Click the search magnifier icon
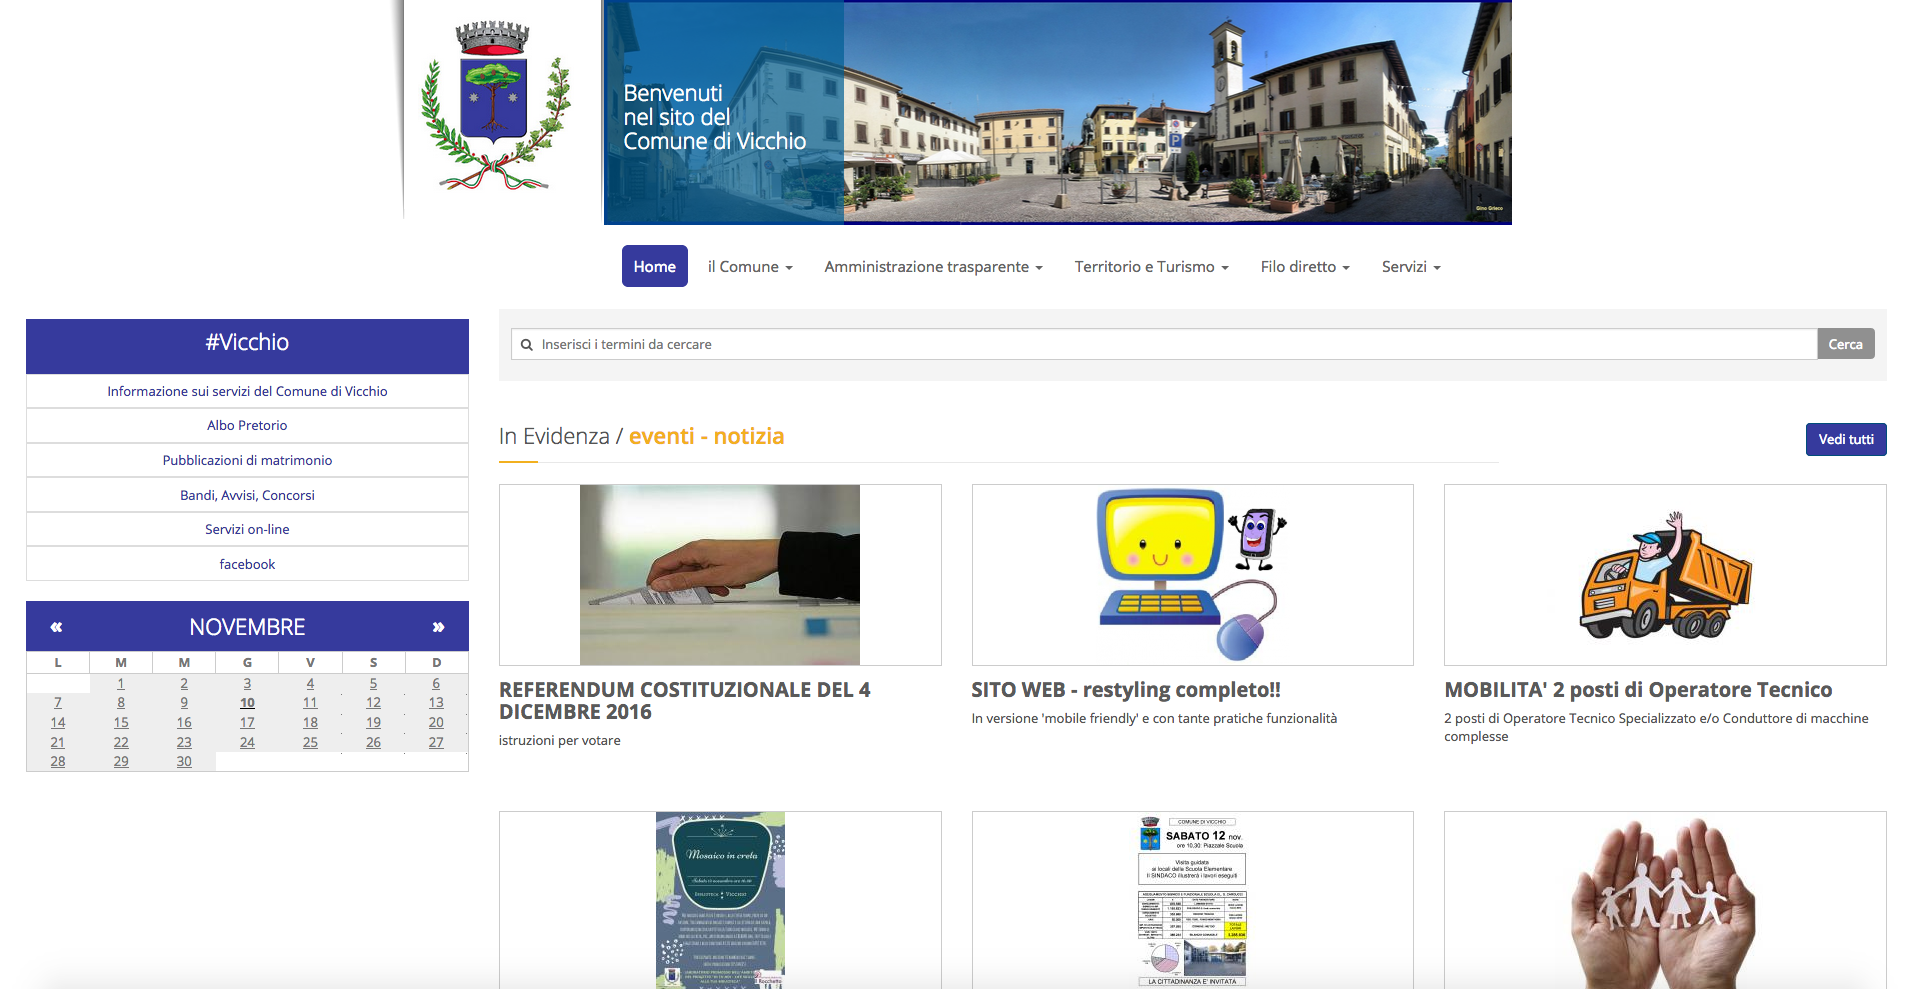The width and height of the screenshot is (1909, 989). point(527,344)
